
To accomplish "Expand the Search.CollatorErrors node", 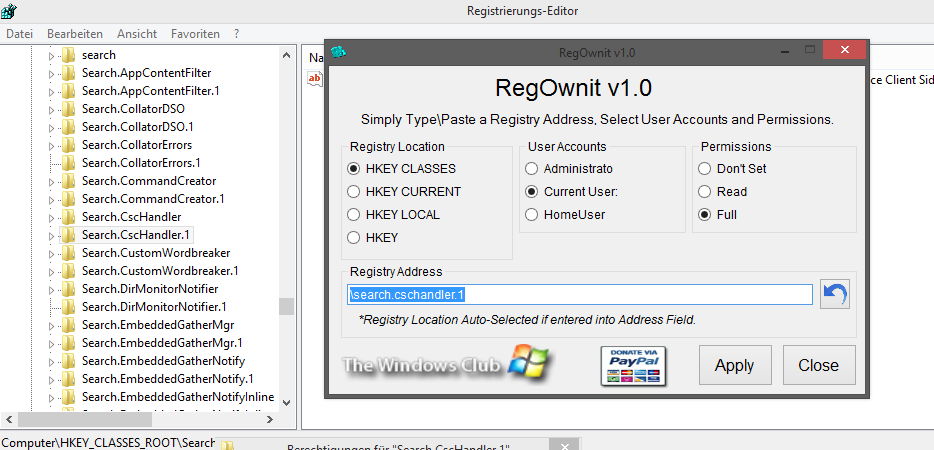I will coord(51,145).
